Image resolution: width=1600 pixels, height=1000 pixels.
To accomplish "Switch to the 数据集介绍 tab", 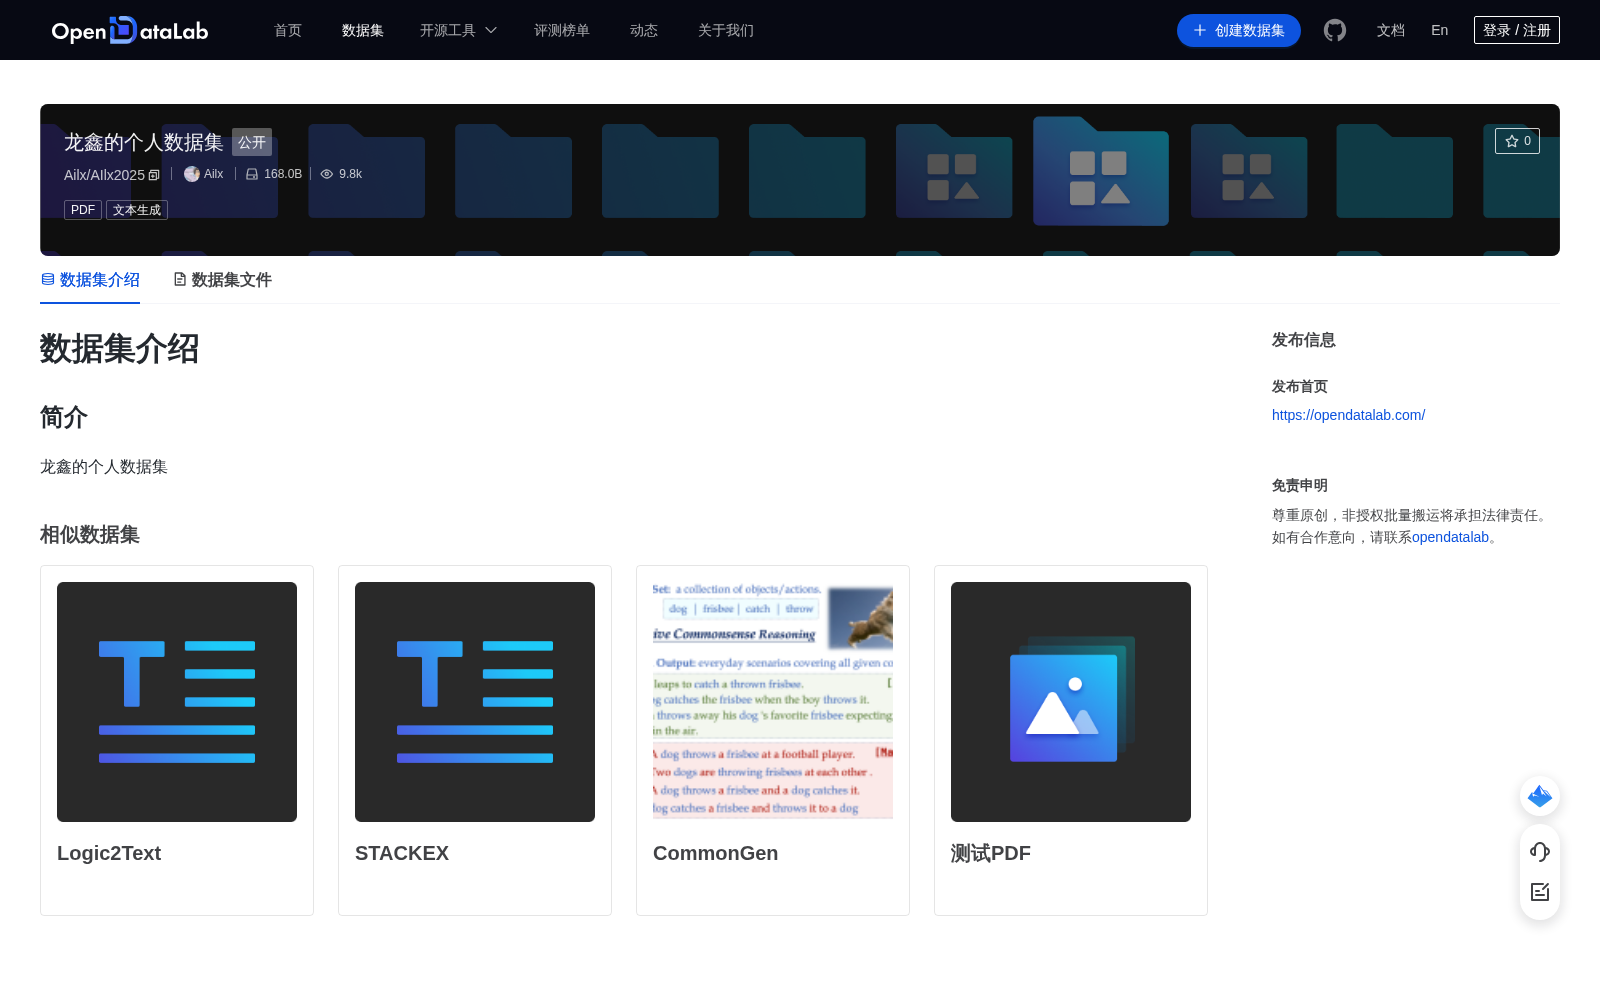I will pos(90,280).
